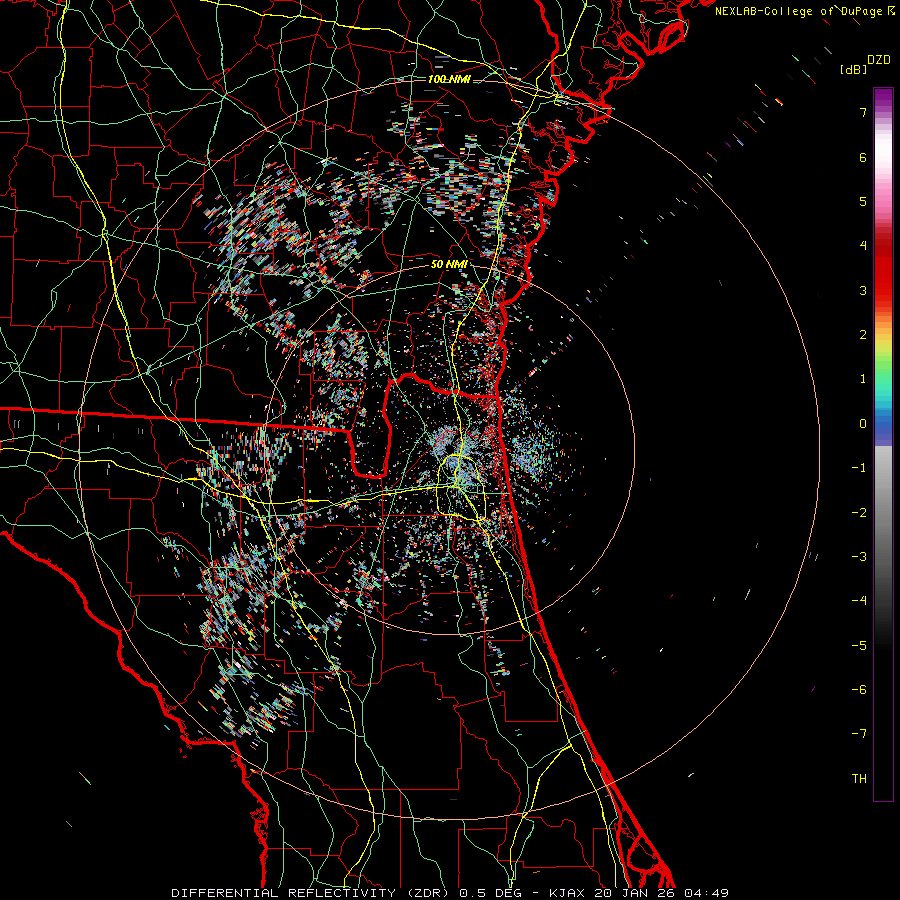This screenshot has width=900, height=900.
Task: Click the 50 NMI range ring label
Action: [x=449, y=265]
